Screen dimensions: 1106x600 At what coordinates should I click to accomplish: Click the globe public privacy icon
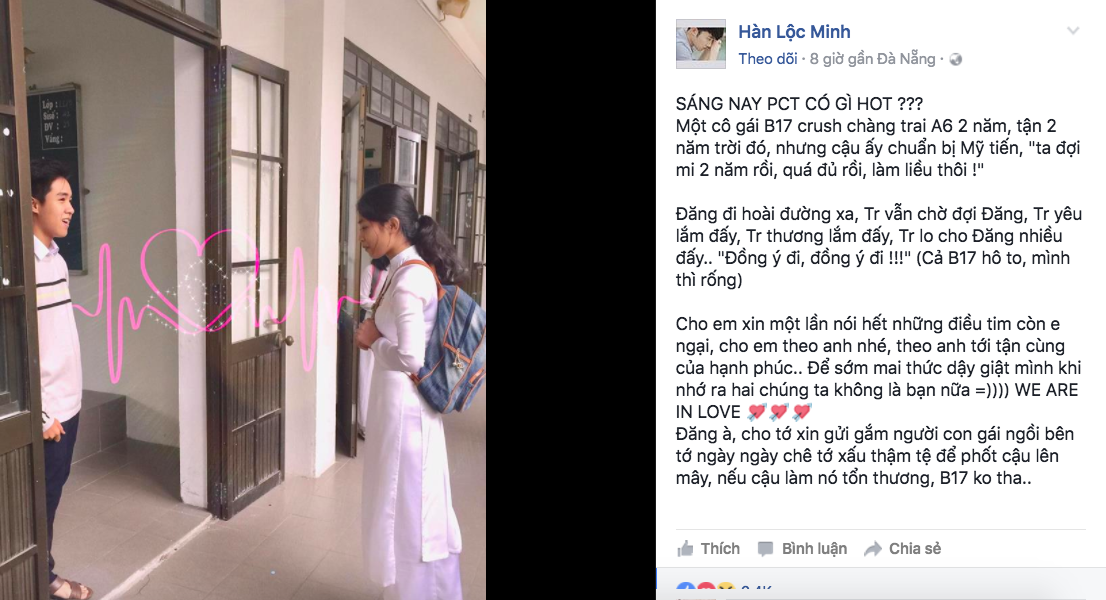pyautogui.click(x=956, y=59)
